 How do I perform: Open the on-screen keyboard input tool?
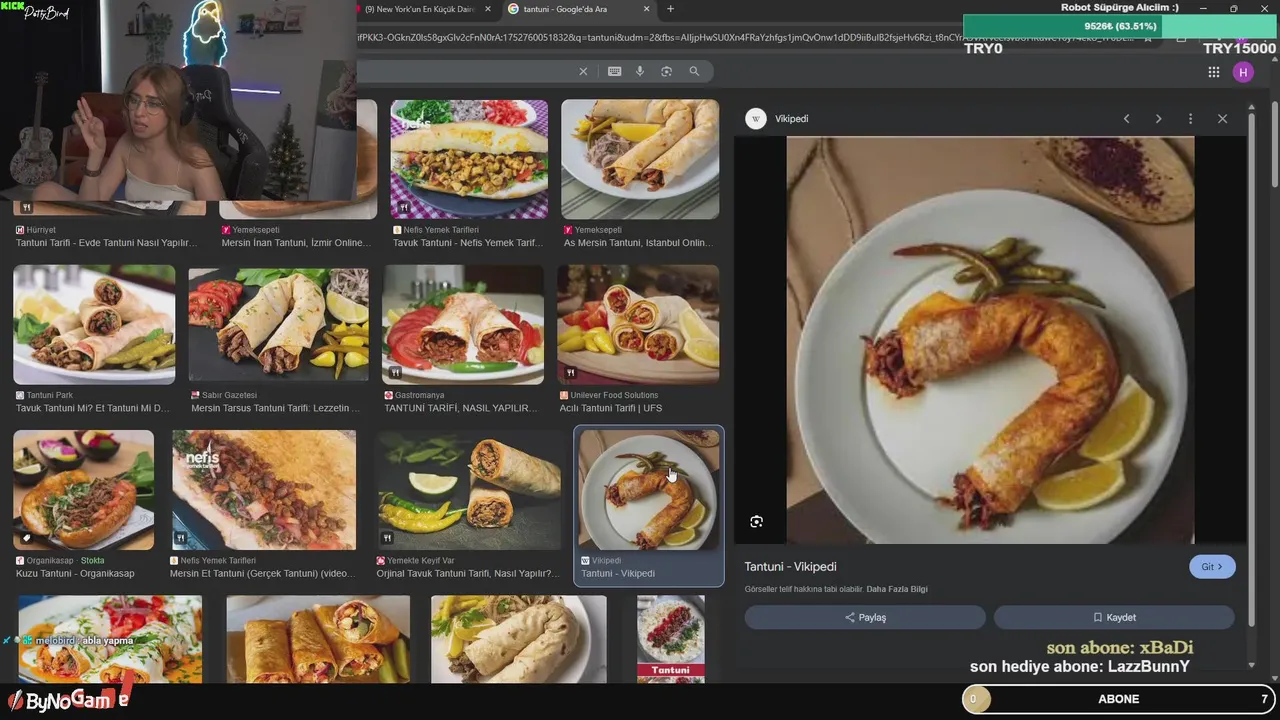614,71
